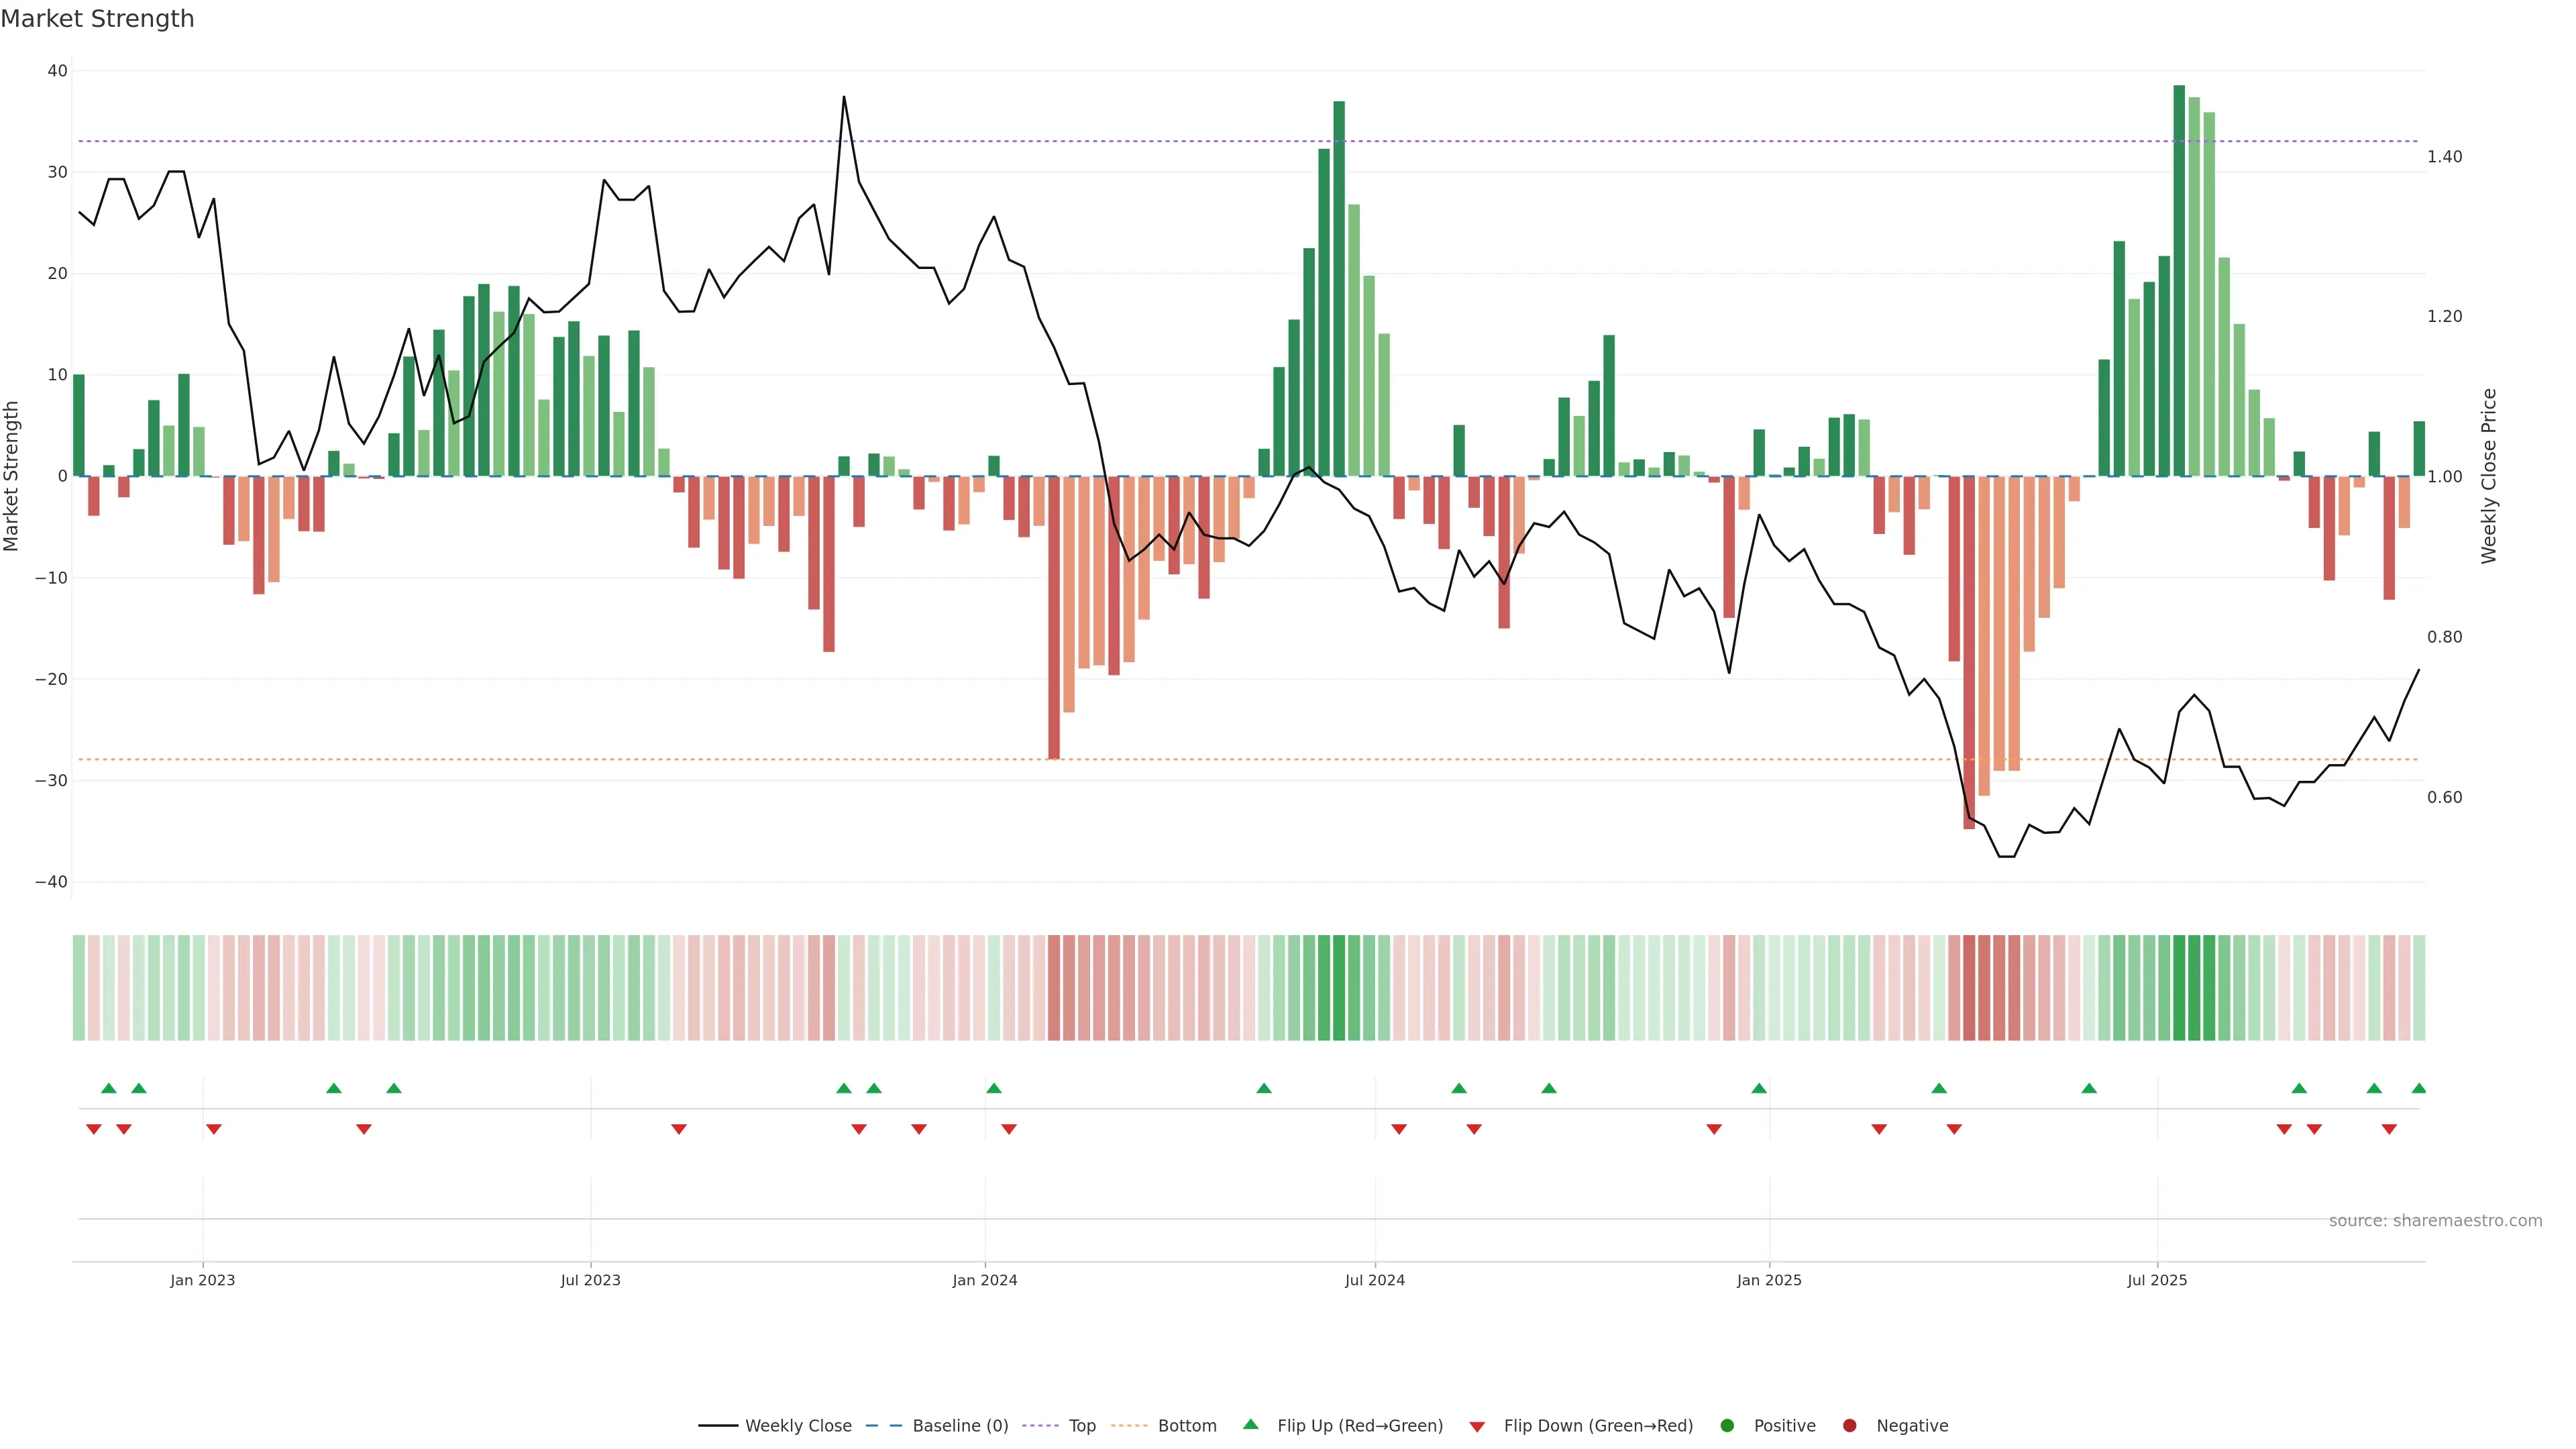The image size is (2576, 1449).
Task: Click Flip Up green triangle legend icon
Action: coord(1250,1424)
